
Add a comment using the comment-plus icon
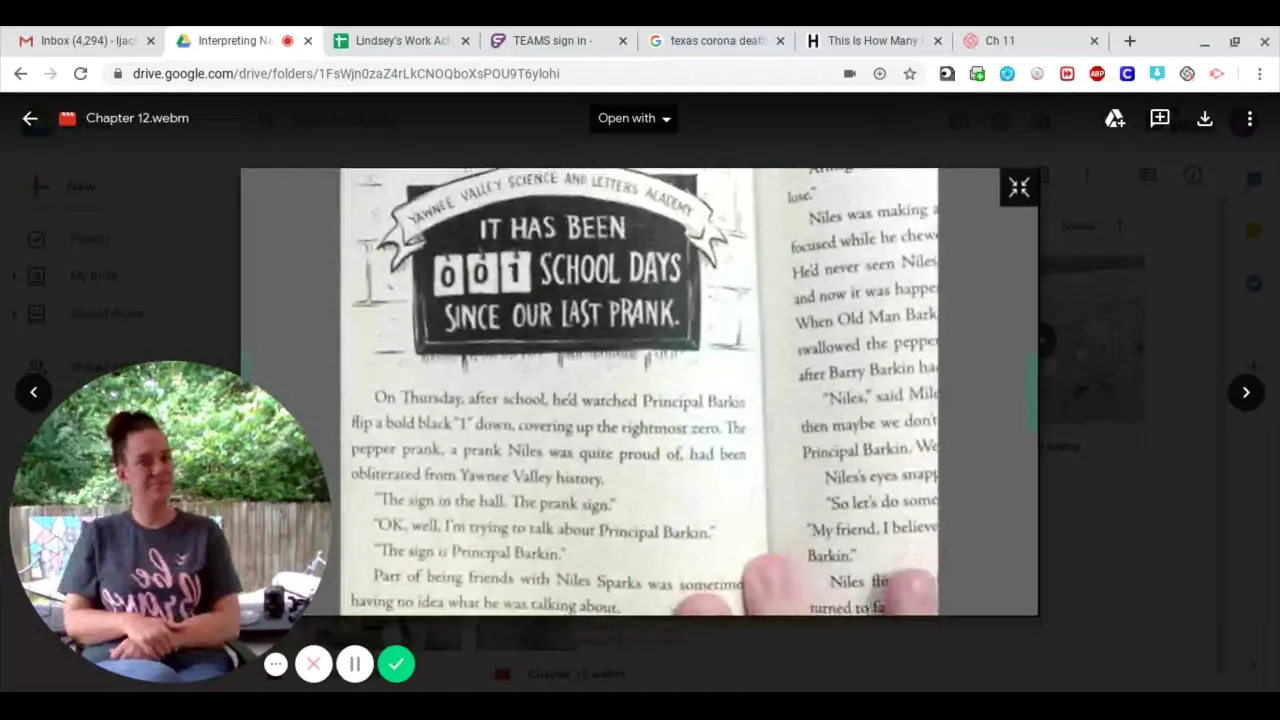[x=1160, y=118]
